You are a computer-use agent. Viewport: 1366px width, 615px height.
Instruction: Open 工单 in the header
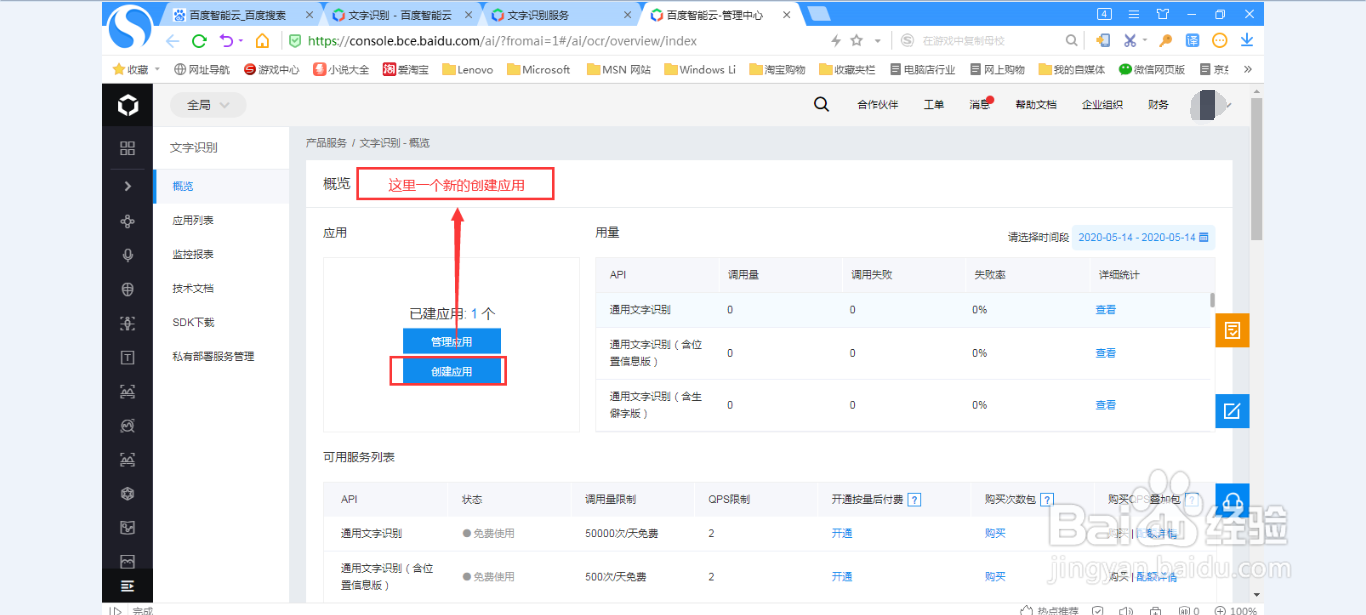[934, 105]
